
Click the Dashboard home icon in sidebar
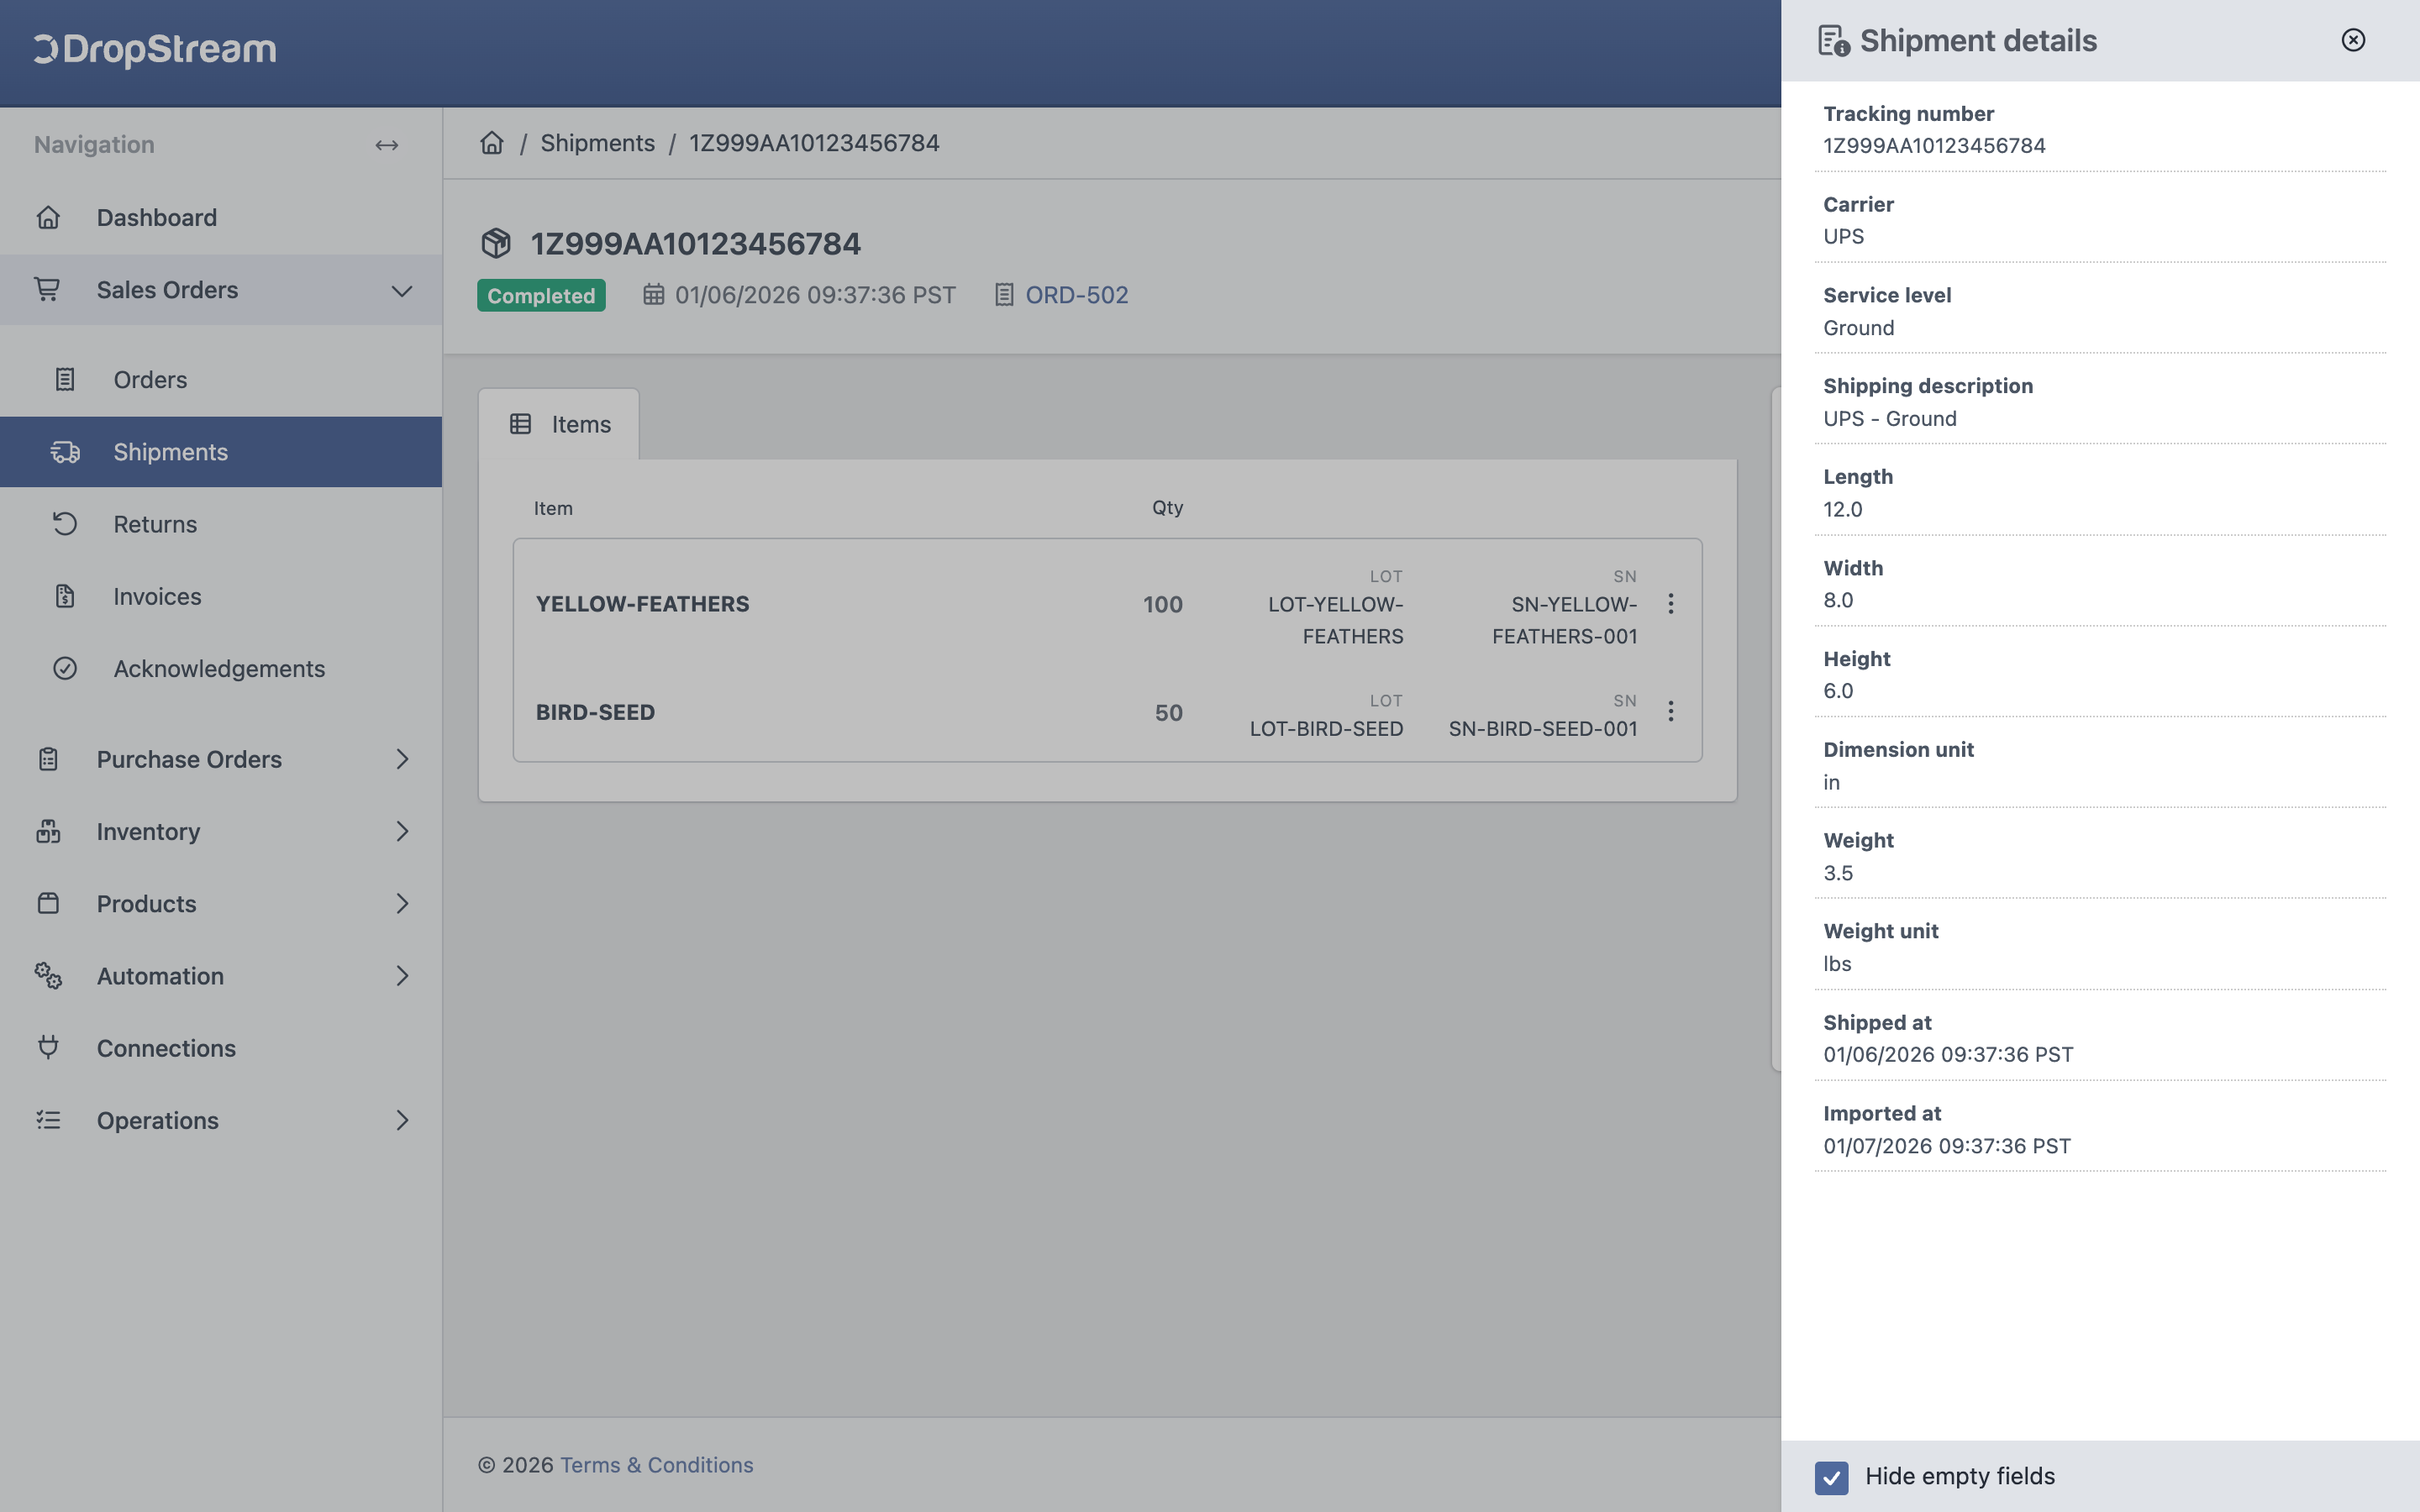coord(48,217)
